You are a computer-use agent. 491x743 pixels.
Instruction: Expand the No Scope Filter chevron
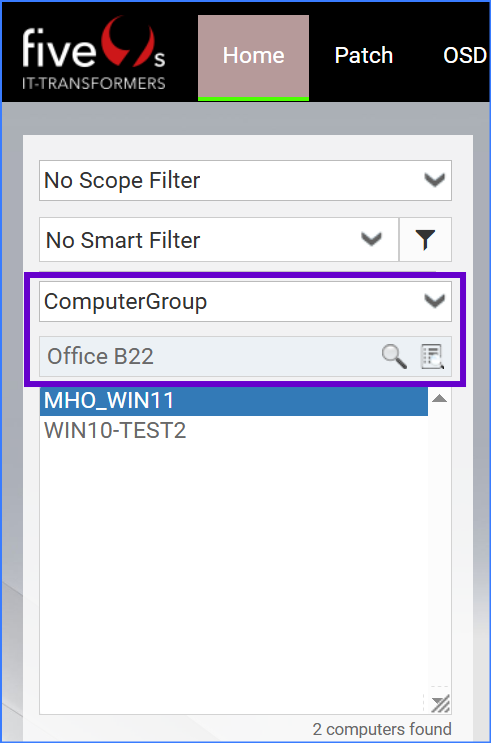tap(435, 180)
